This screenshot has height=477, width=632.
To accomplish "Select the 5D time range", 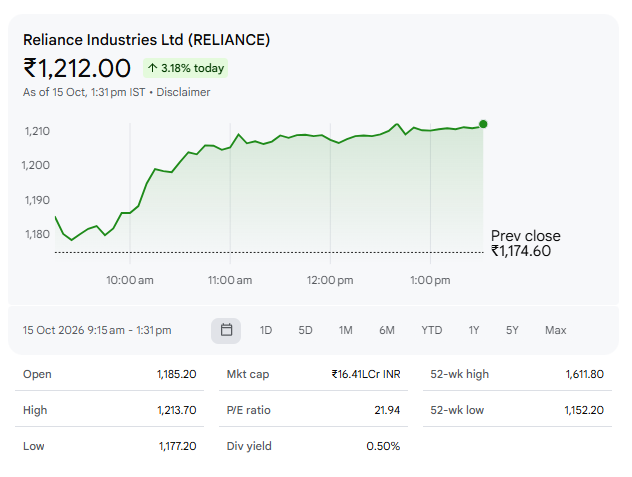I will point(305,330).
